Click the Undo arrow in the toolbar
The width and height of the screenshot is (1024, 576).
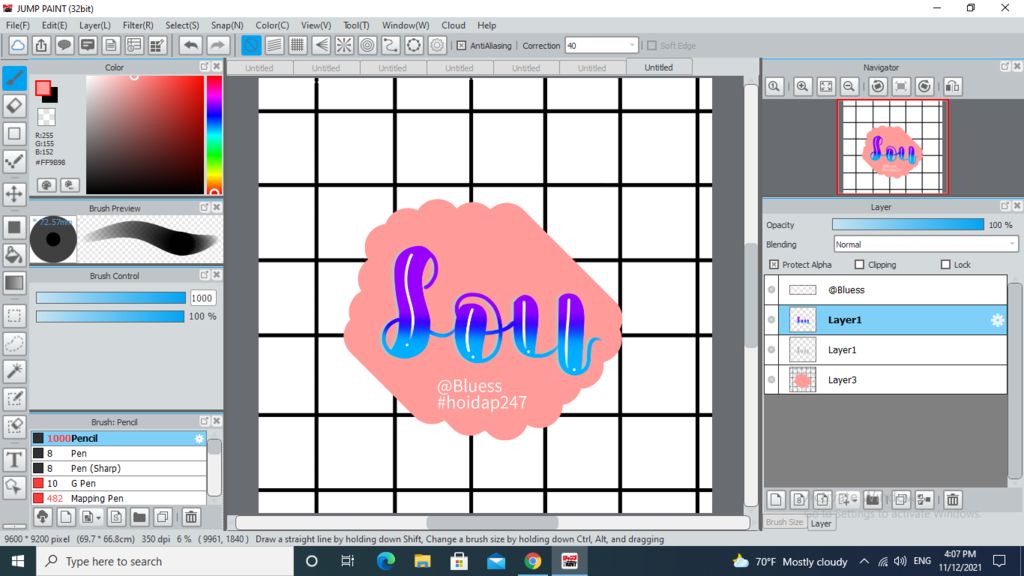pos(191,45)
